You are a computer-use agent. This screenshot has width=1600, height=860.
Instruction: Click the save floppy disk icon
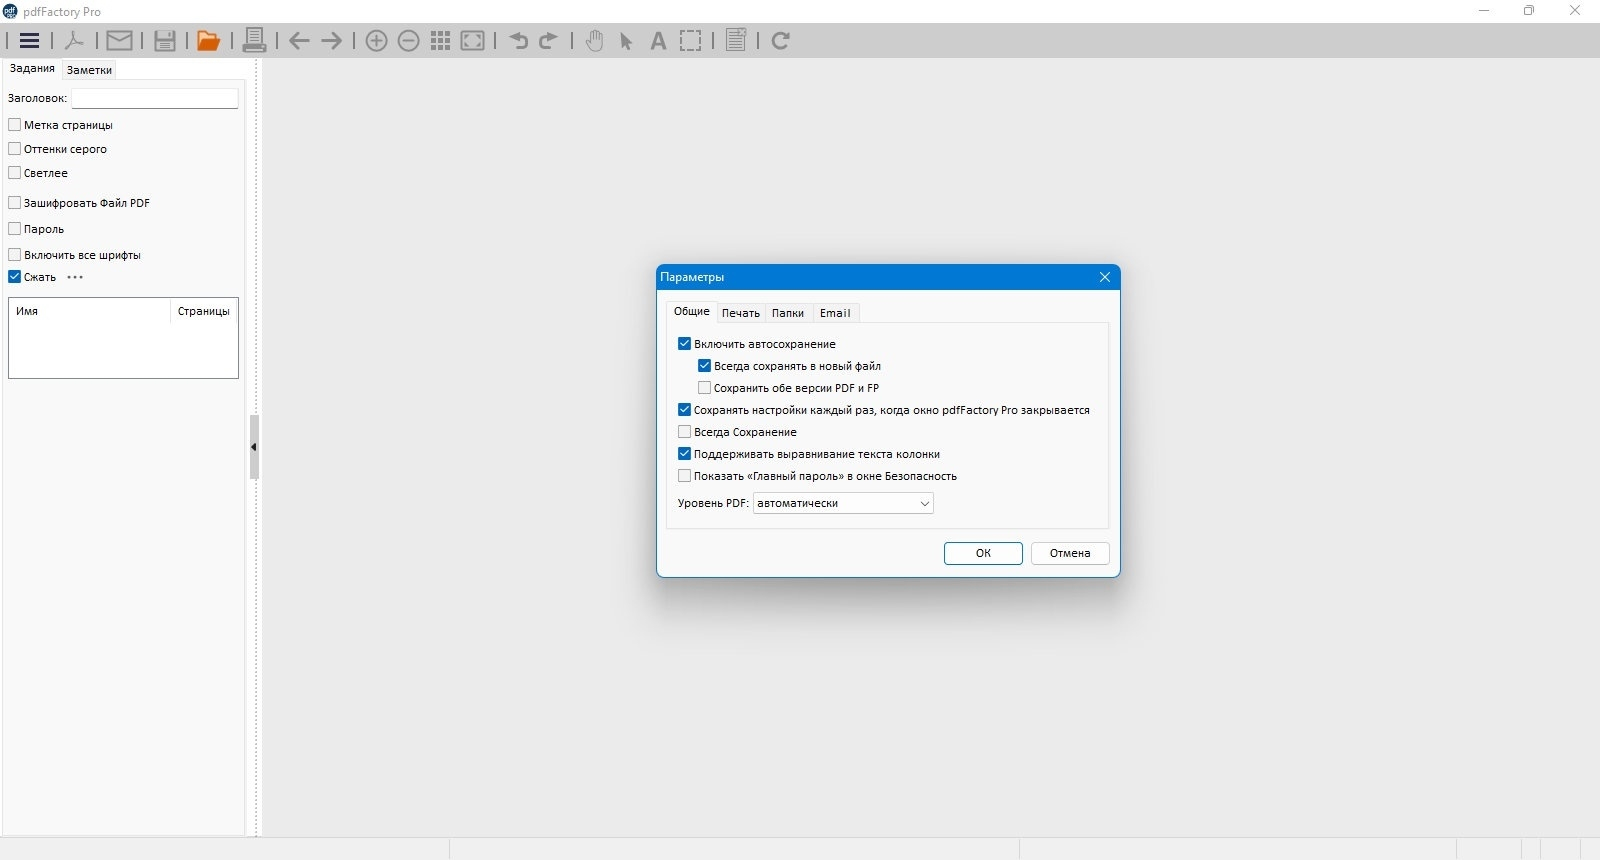click(165, 41)
